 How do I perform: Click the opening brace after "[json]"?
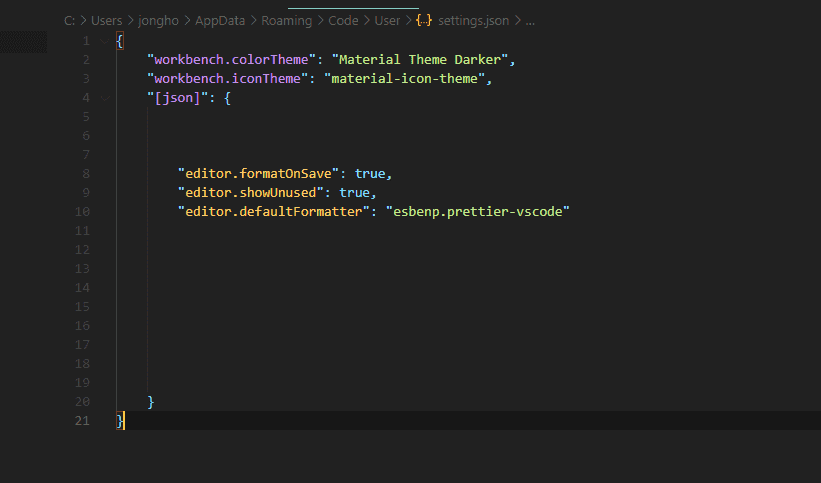coord(227,98)
